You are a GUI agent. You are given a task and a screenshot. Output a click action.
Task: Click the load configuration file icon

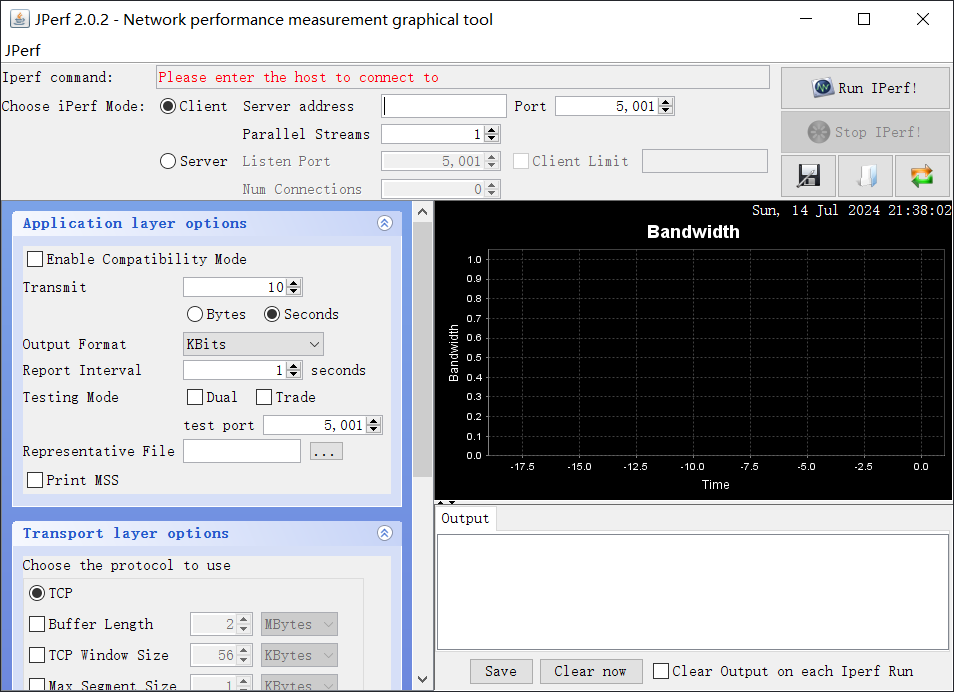tap(865, 176)
